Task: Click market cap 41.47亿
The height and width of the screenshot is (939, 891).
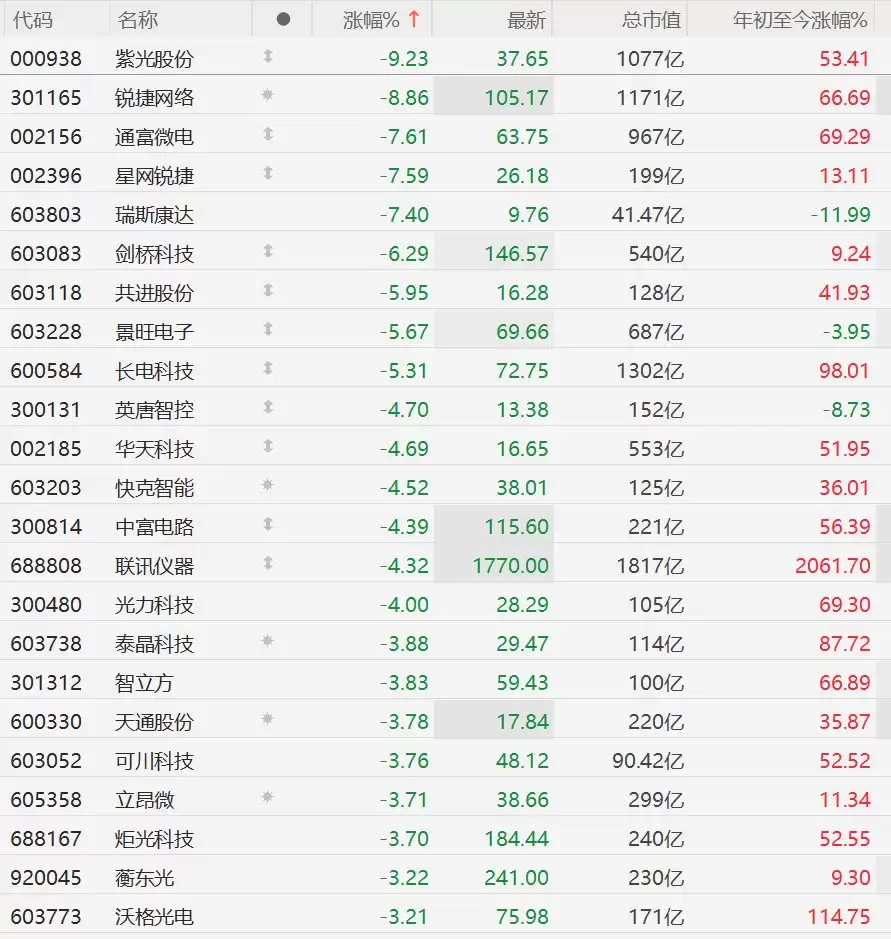Action: click(x=648, y=215)
